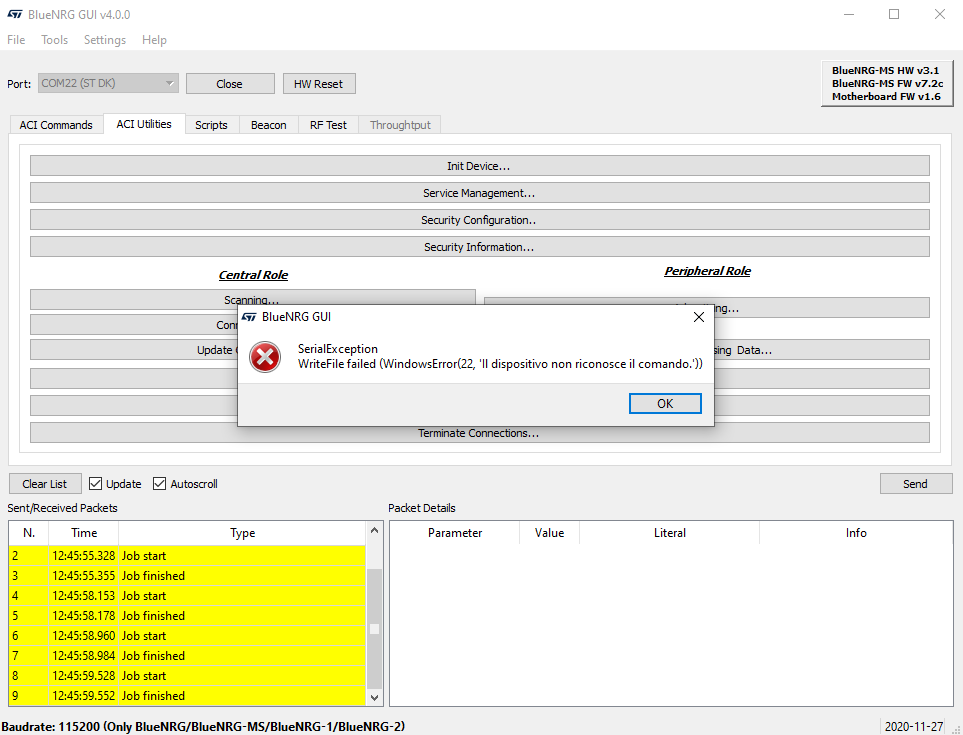Click the Value column header
963x735 pixels.
[549, 533]
